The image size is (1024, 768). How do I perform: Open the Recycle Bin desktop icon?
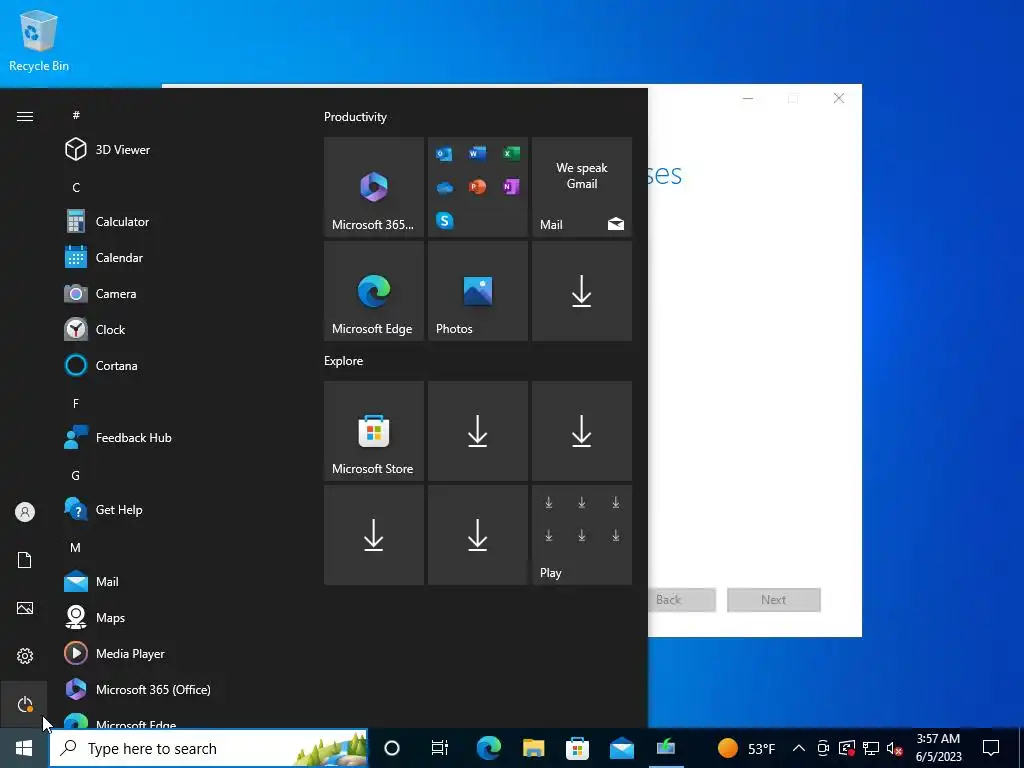click(x=39, y=40)
